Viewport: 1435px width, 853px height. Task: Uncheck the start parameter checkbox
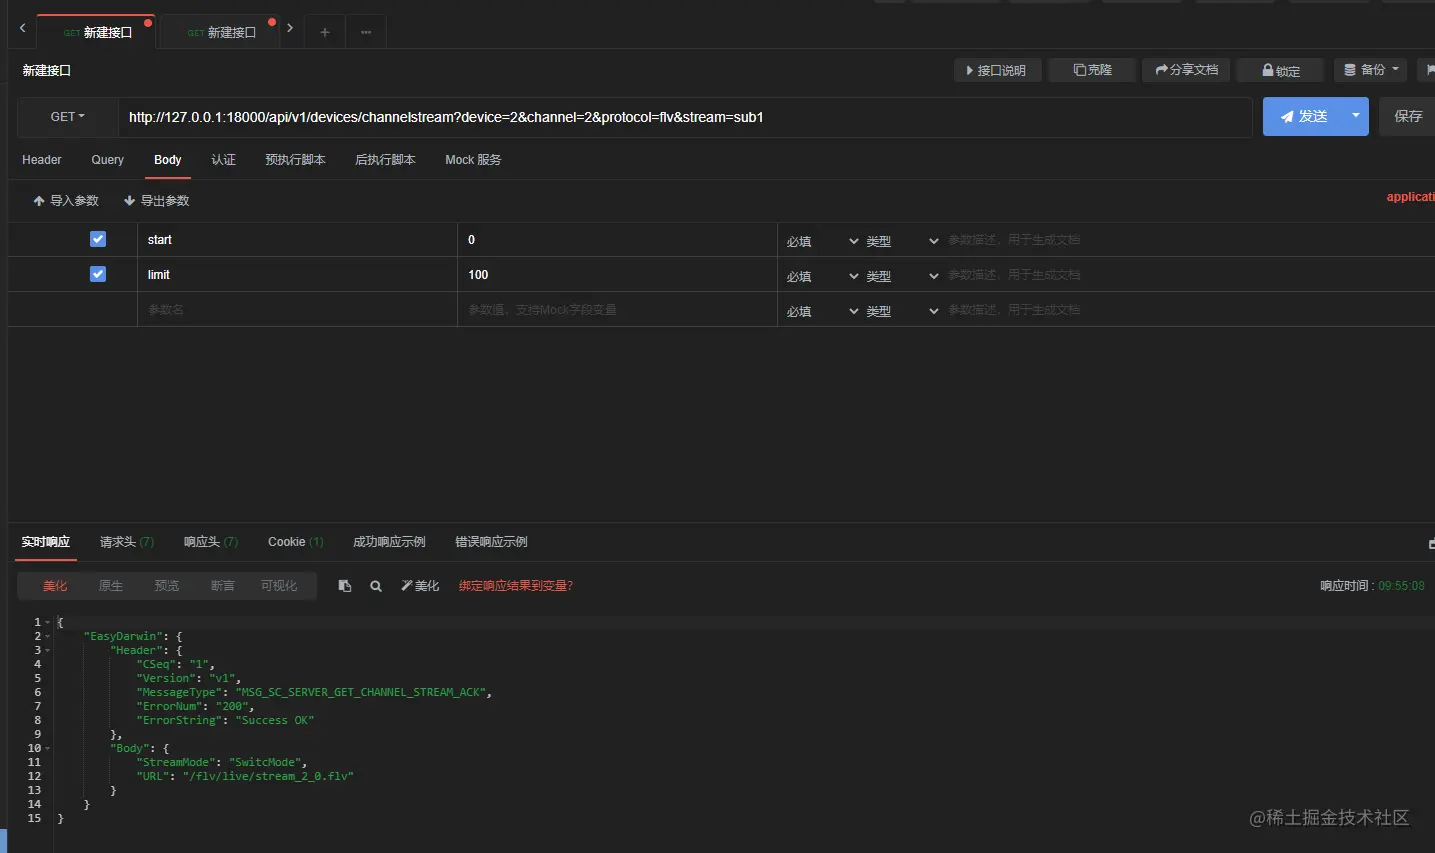click(x=98, y=239)
